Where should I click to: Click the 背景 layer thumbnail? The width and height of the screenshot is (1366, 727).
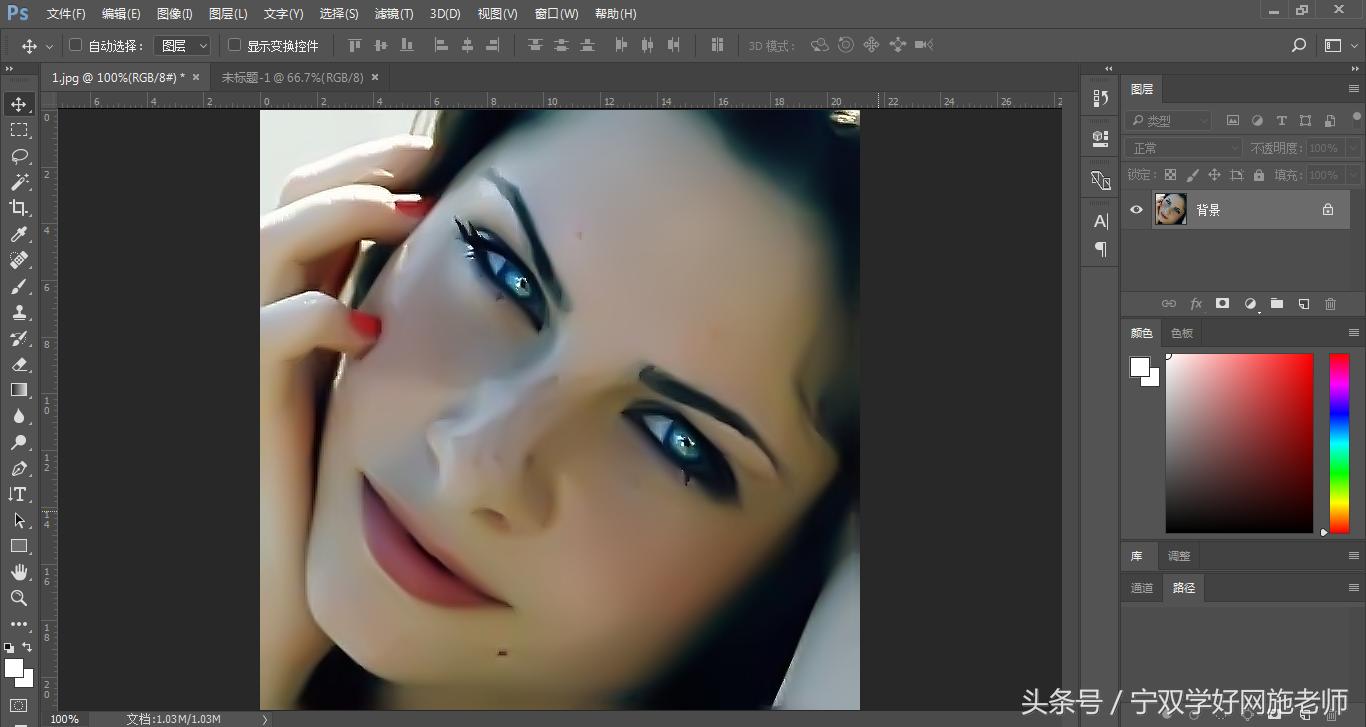pos(1170,209)
